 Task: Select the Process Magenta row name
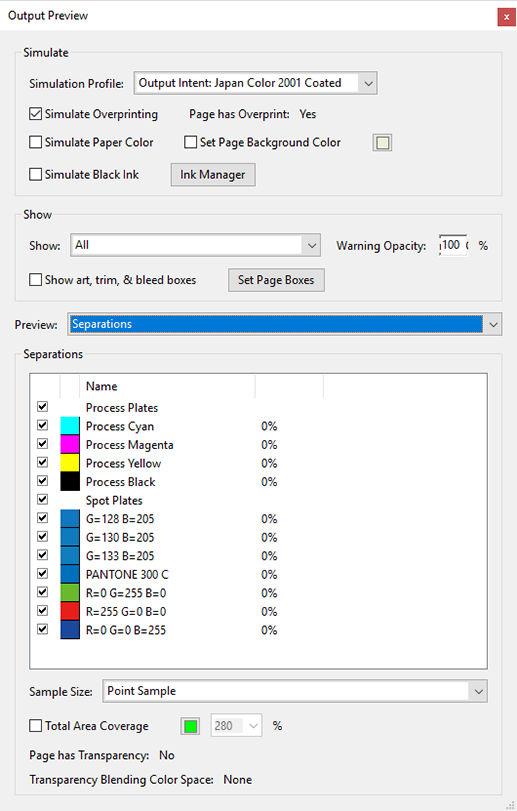(x=129, y=445)
